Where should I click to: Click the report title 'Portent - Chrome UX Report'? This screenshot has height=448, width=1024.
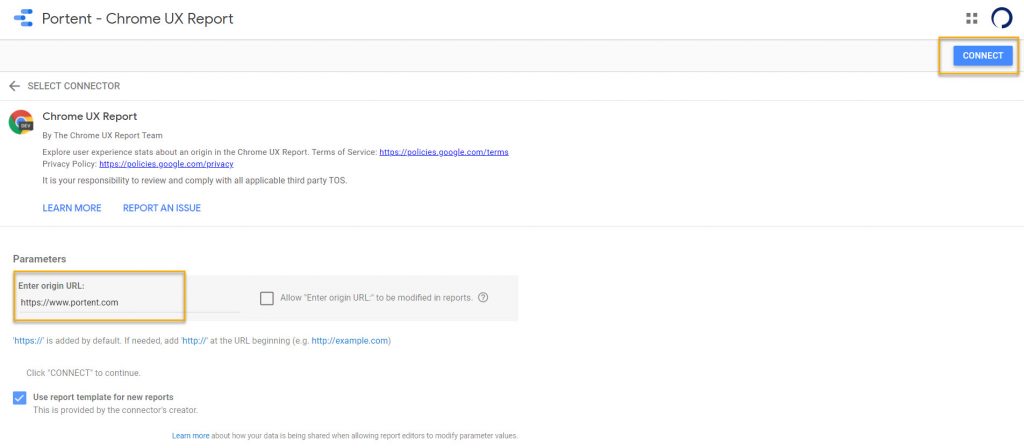pos(137,18)
